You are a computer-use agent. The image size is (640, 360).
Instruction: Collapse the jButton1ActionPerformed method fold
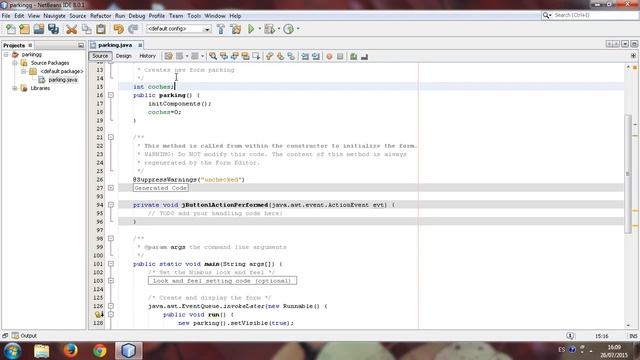click(111, 205)
